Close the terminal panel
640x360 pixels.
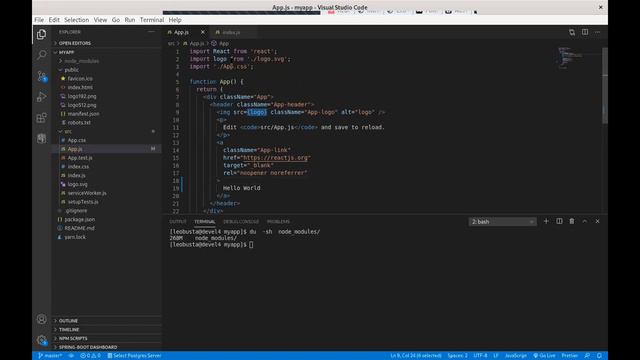(x=598, y=221)
